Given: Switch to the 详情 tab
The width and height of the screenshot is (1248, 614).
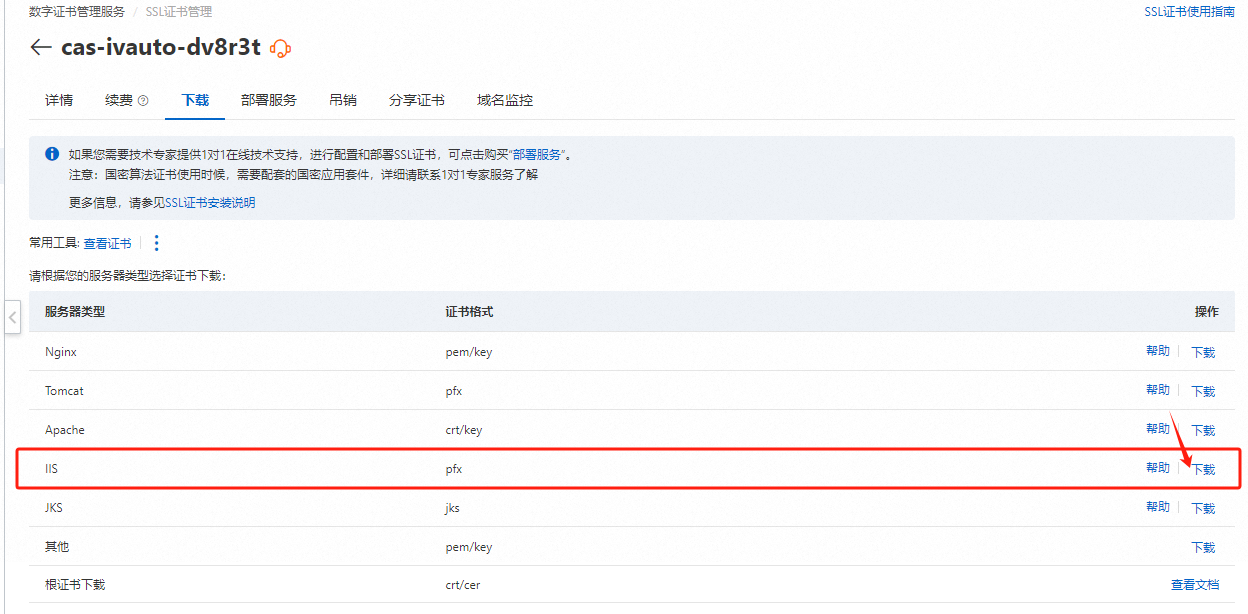Looking at the screenshot, I should tap(59, 100).
